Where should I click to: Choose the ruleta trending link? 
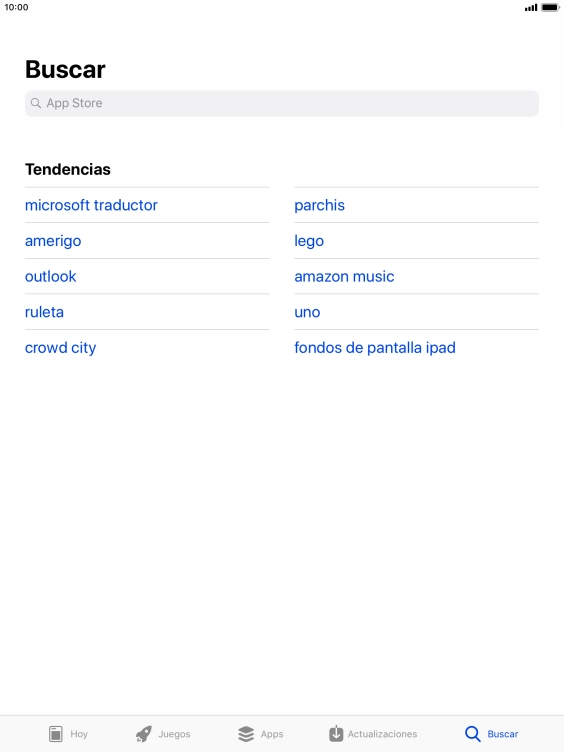44,312
